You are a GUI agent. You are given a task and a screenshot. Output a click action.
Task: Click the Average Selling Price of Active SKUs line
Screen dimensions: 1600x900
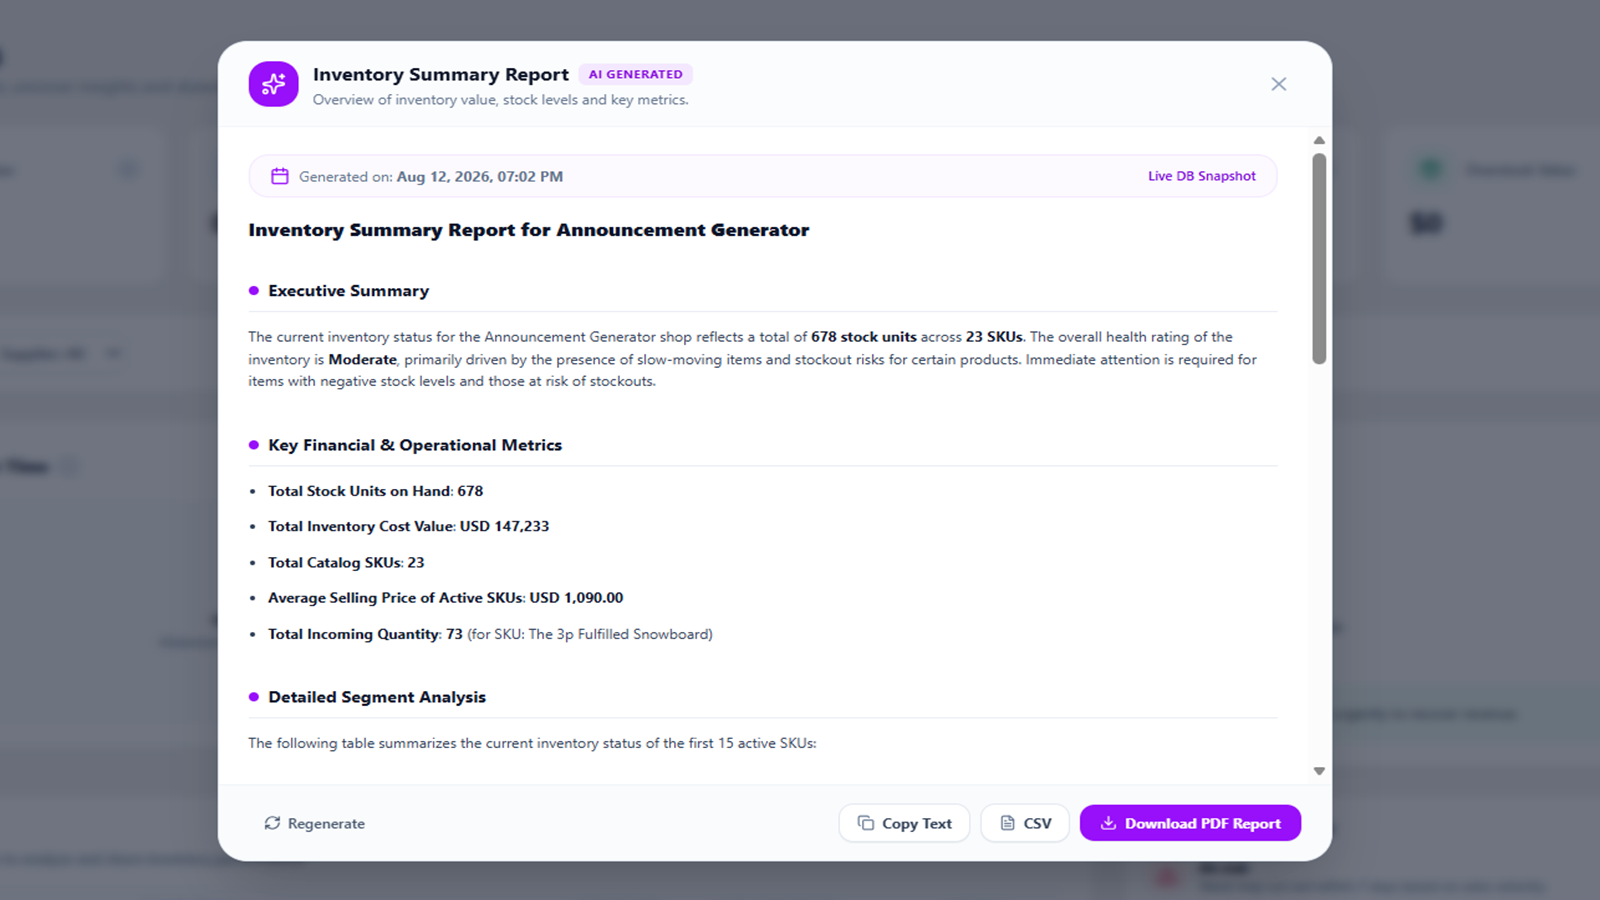point(445,598)
